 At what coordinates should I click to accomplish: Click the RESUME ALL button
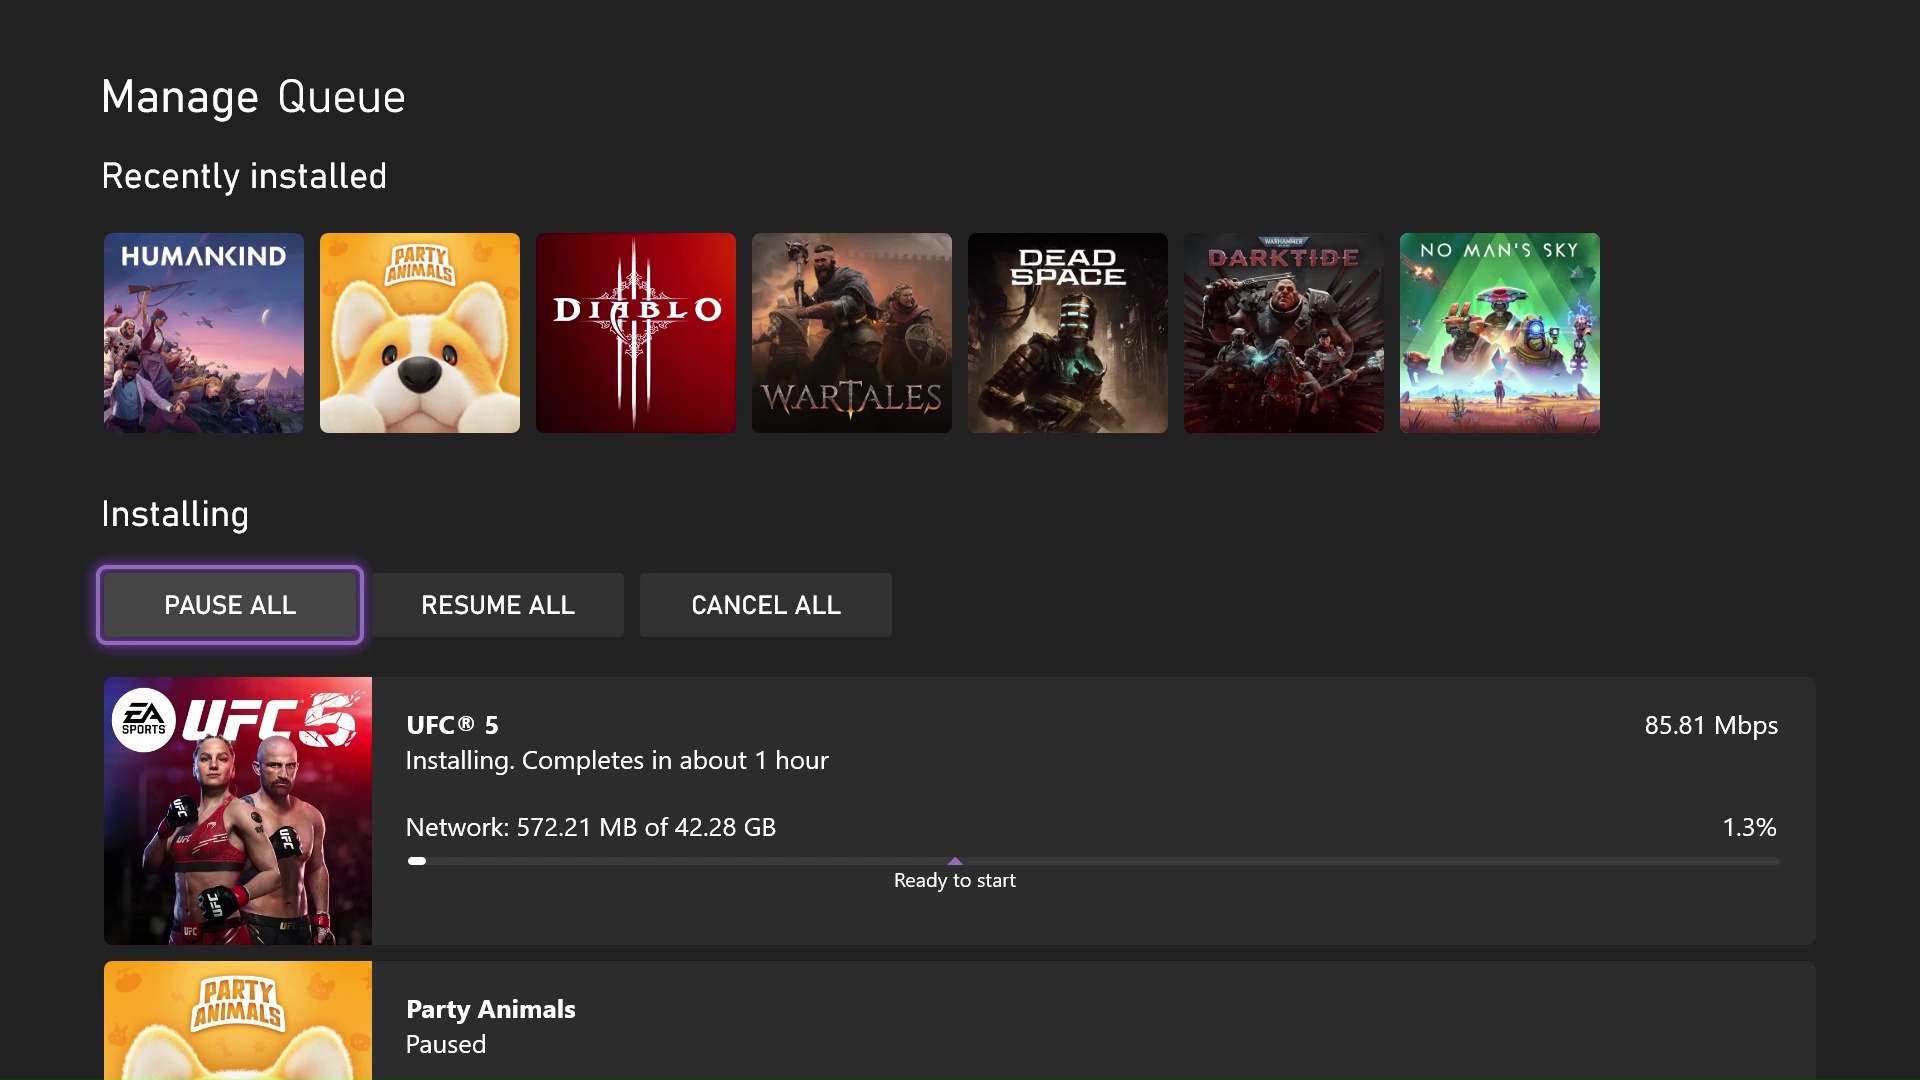pyautogui.click(x=498, y=605)
